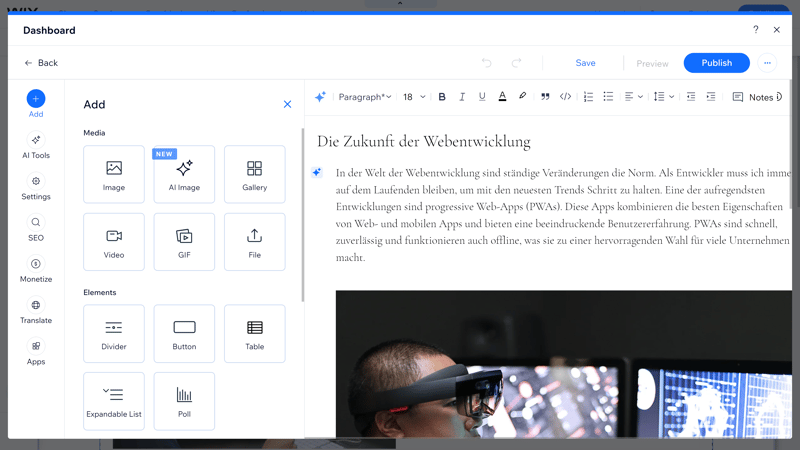Add a File upload element
Image resolution: width=800 pixels, height=450 pixels.
[255, 242]
